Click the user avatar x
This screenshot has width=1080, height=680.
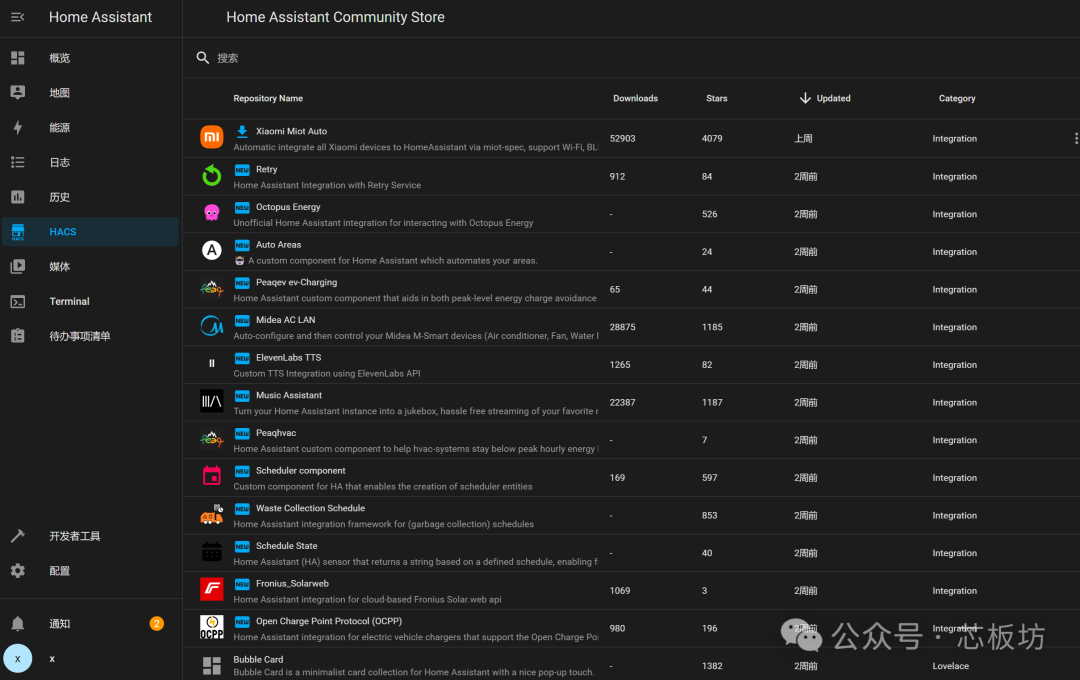[x=18, y=659]
